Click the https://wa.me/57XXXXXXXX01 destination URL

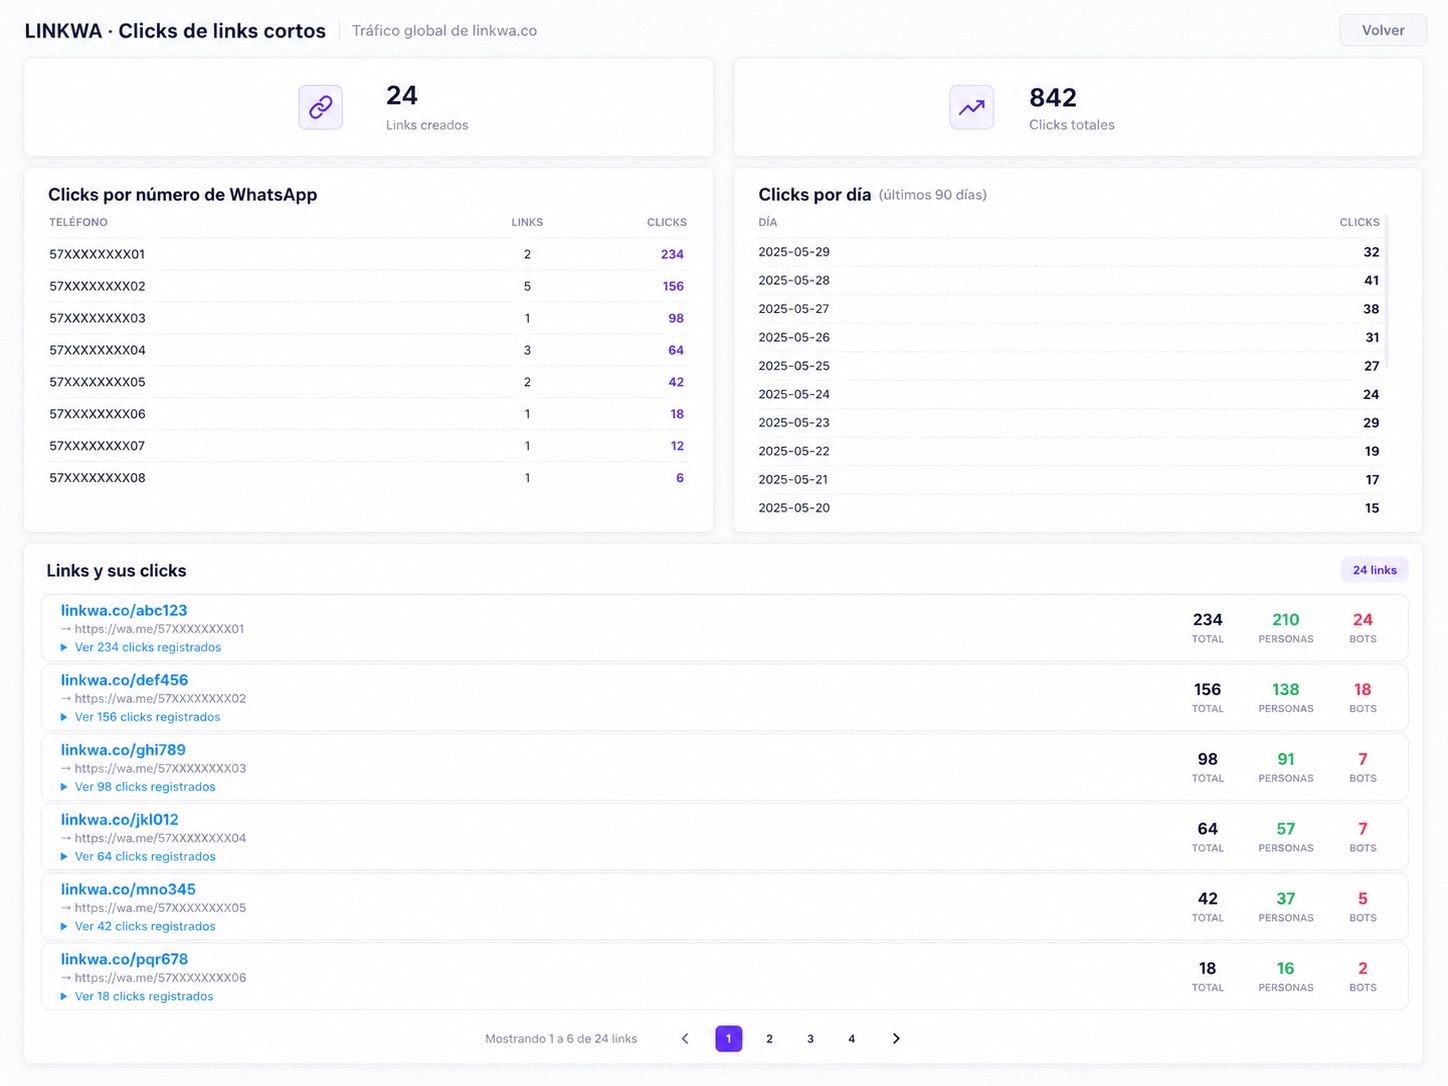tap(159, 629)
